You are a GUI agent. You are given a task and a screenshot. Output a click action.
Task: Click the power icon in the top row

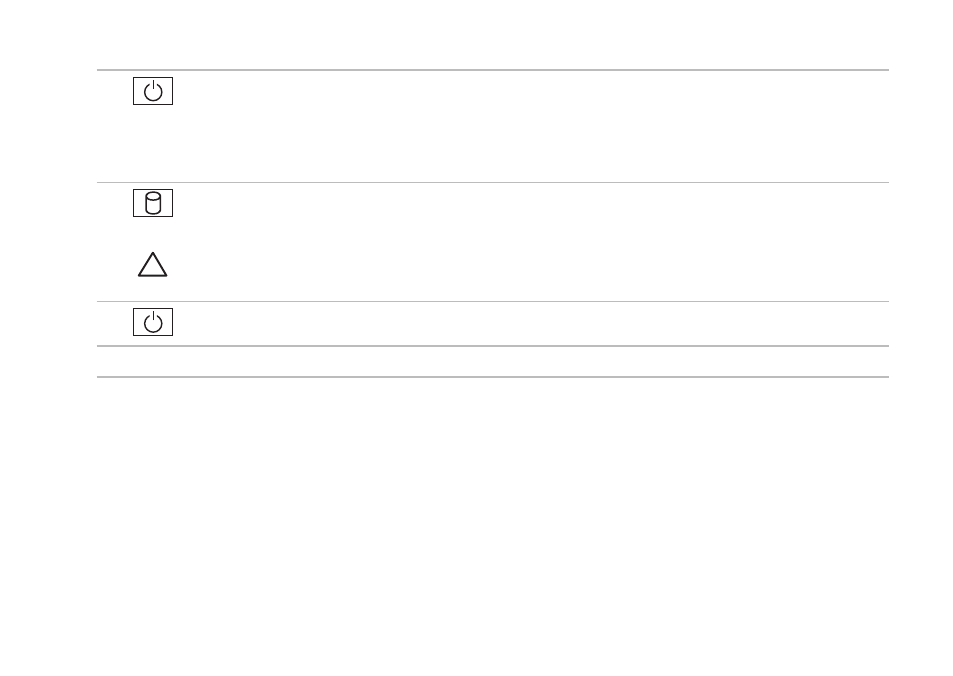(153, 91)
